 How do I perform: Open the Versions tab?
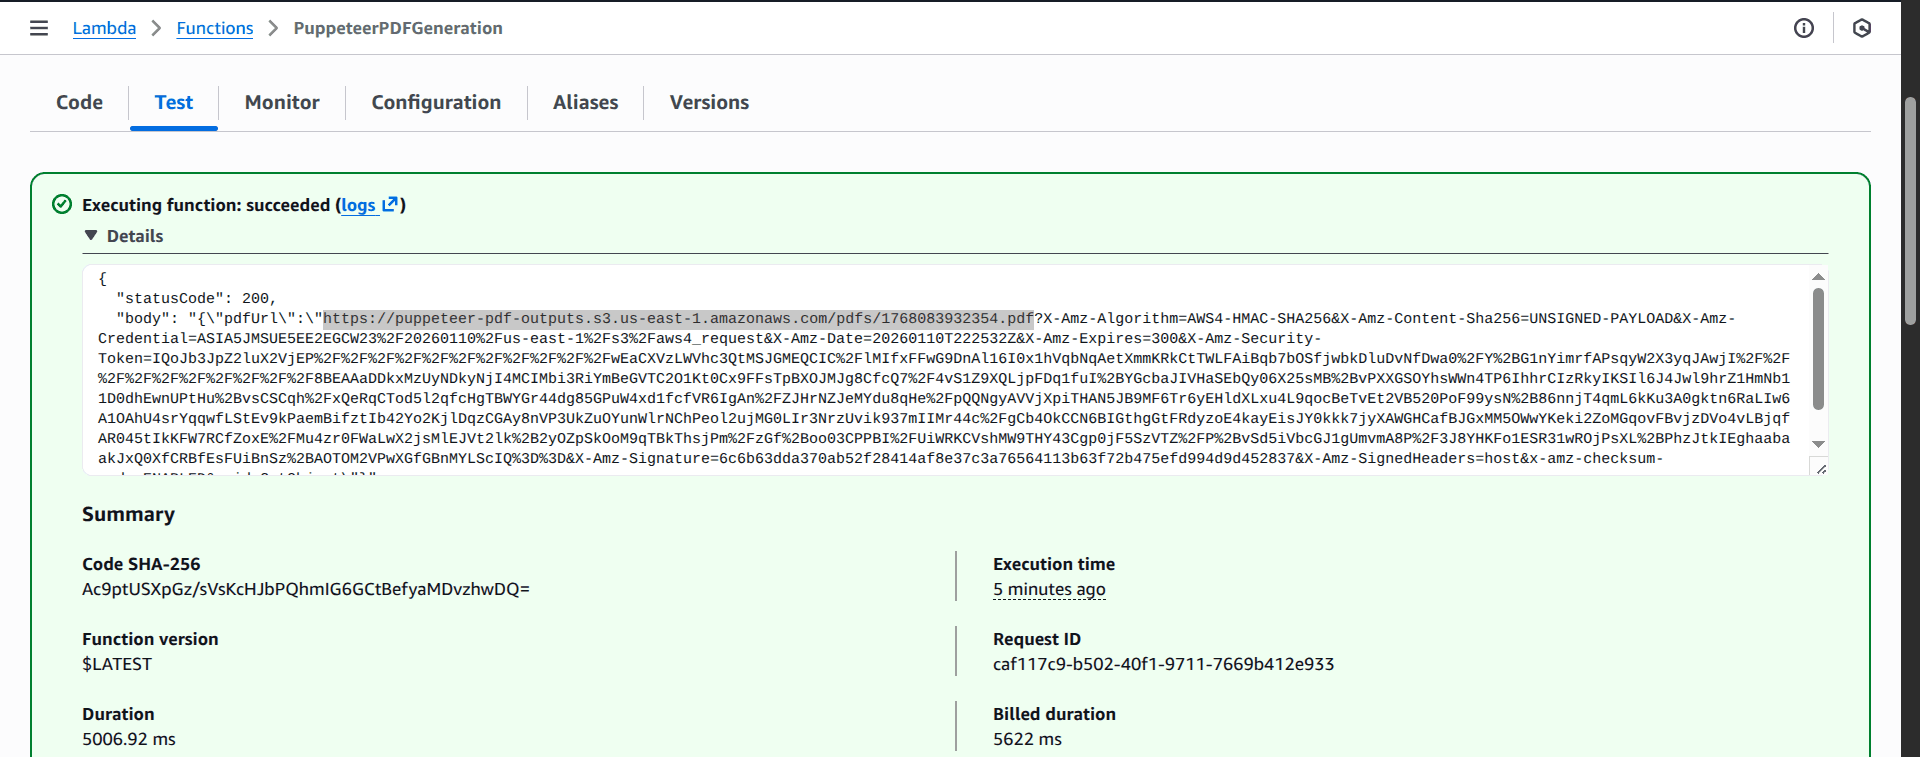point(709,102)
